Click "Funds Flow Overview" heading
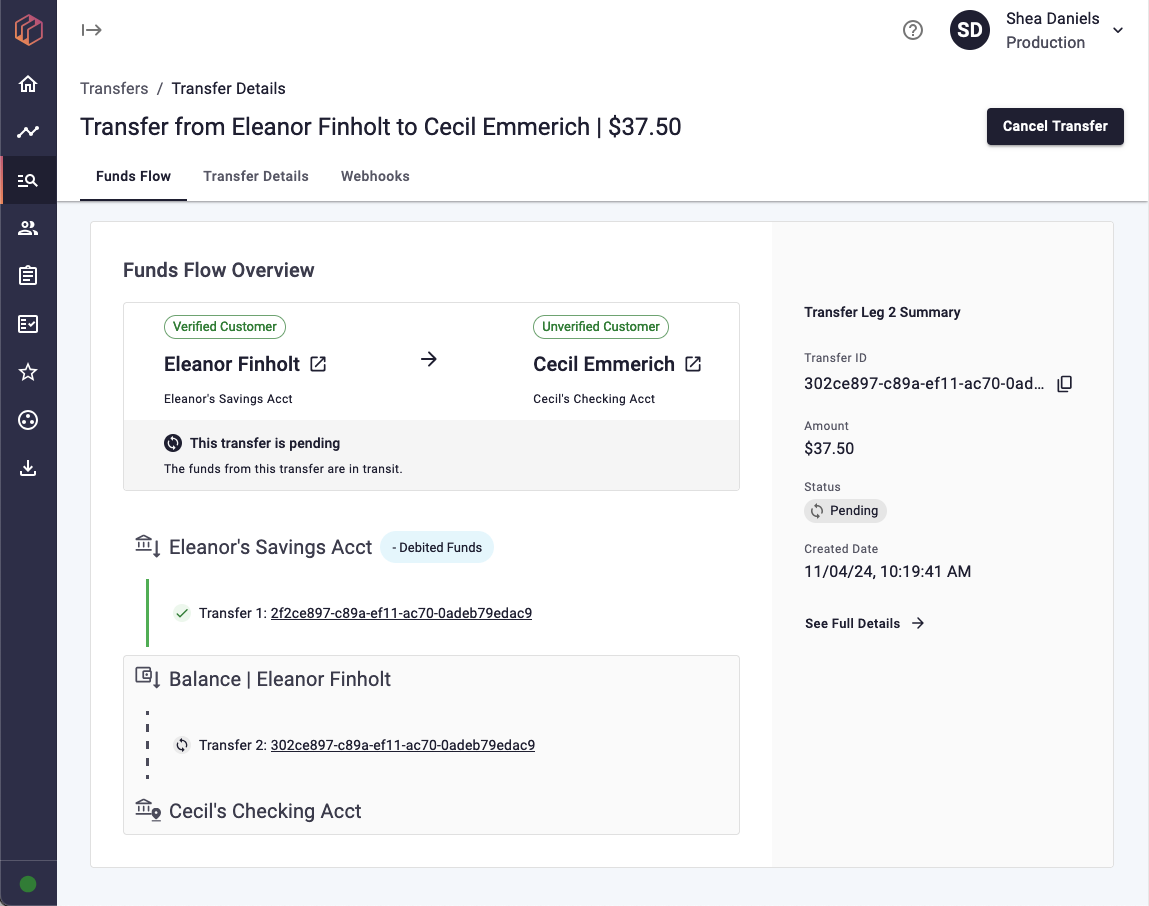1149x906 pixels. click(218, 270)
